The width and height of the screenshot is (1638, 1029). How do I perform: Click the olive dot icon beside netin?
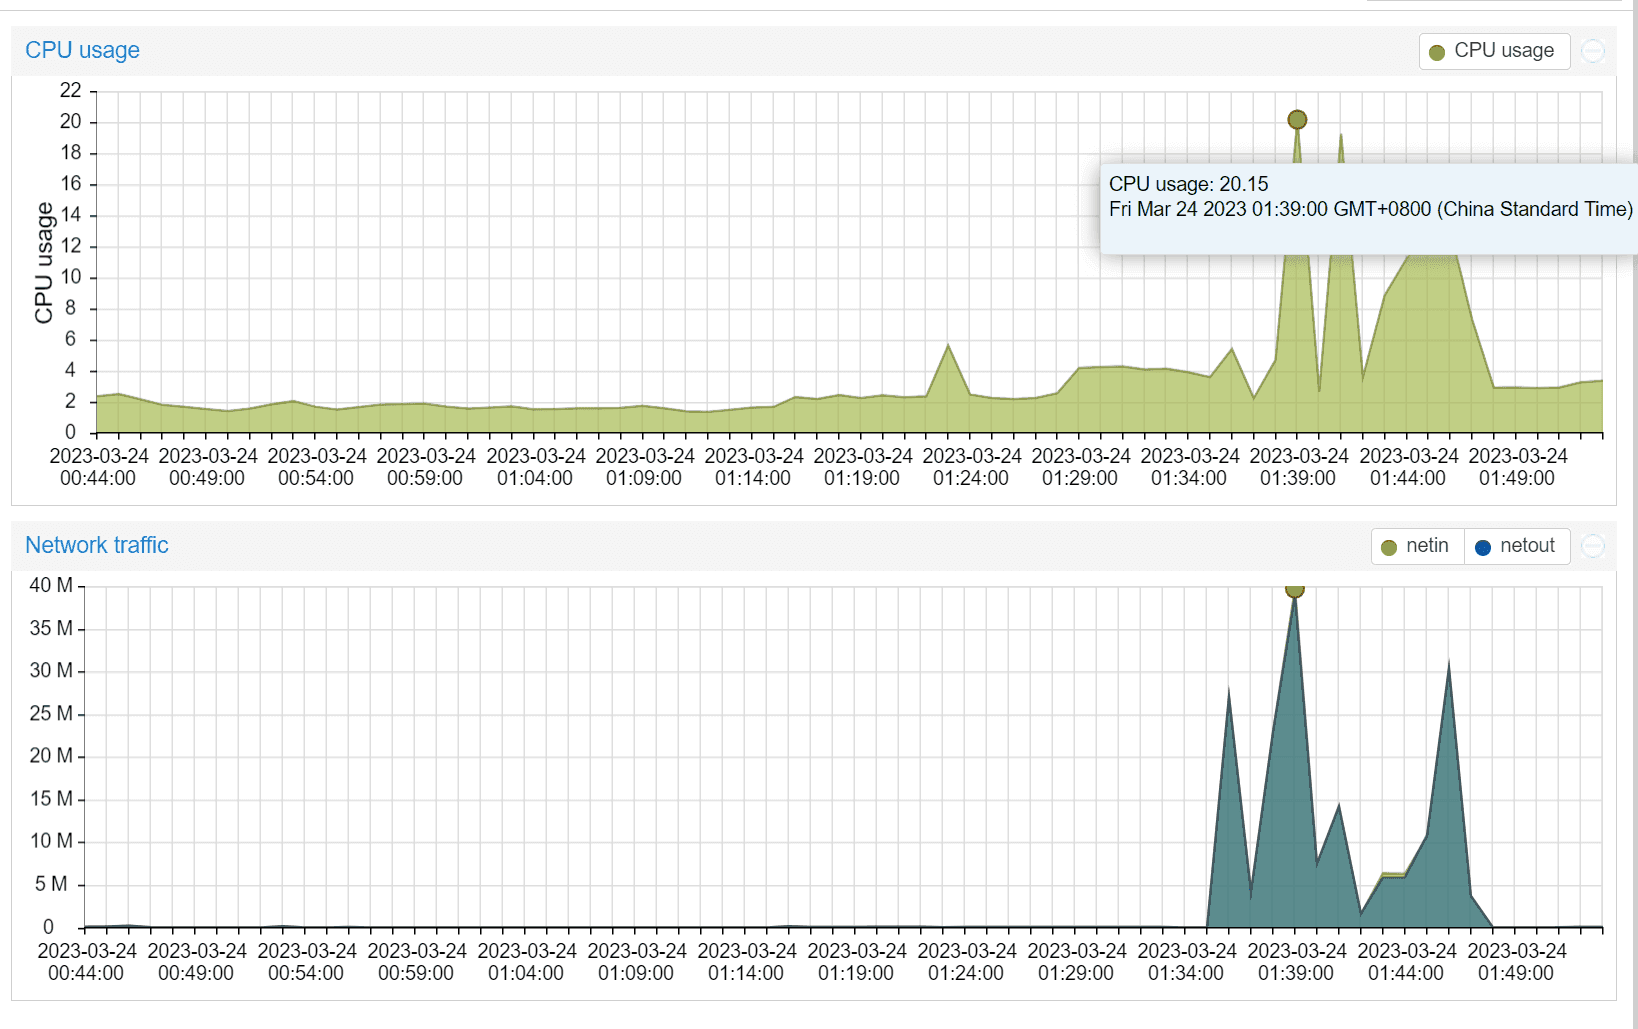coord(1388,547)
